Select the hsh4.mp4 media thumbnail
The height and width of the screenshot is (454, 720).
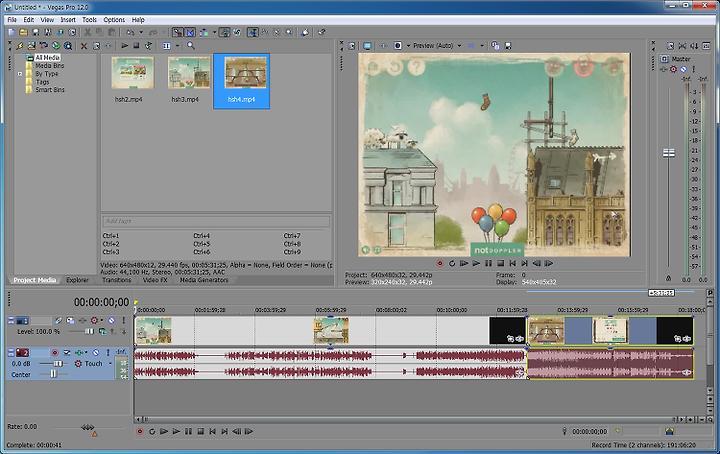coord(245,73)
